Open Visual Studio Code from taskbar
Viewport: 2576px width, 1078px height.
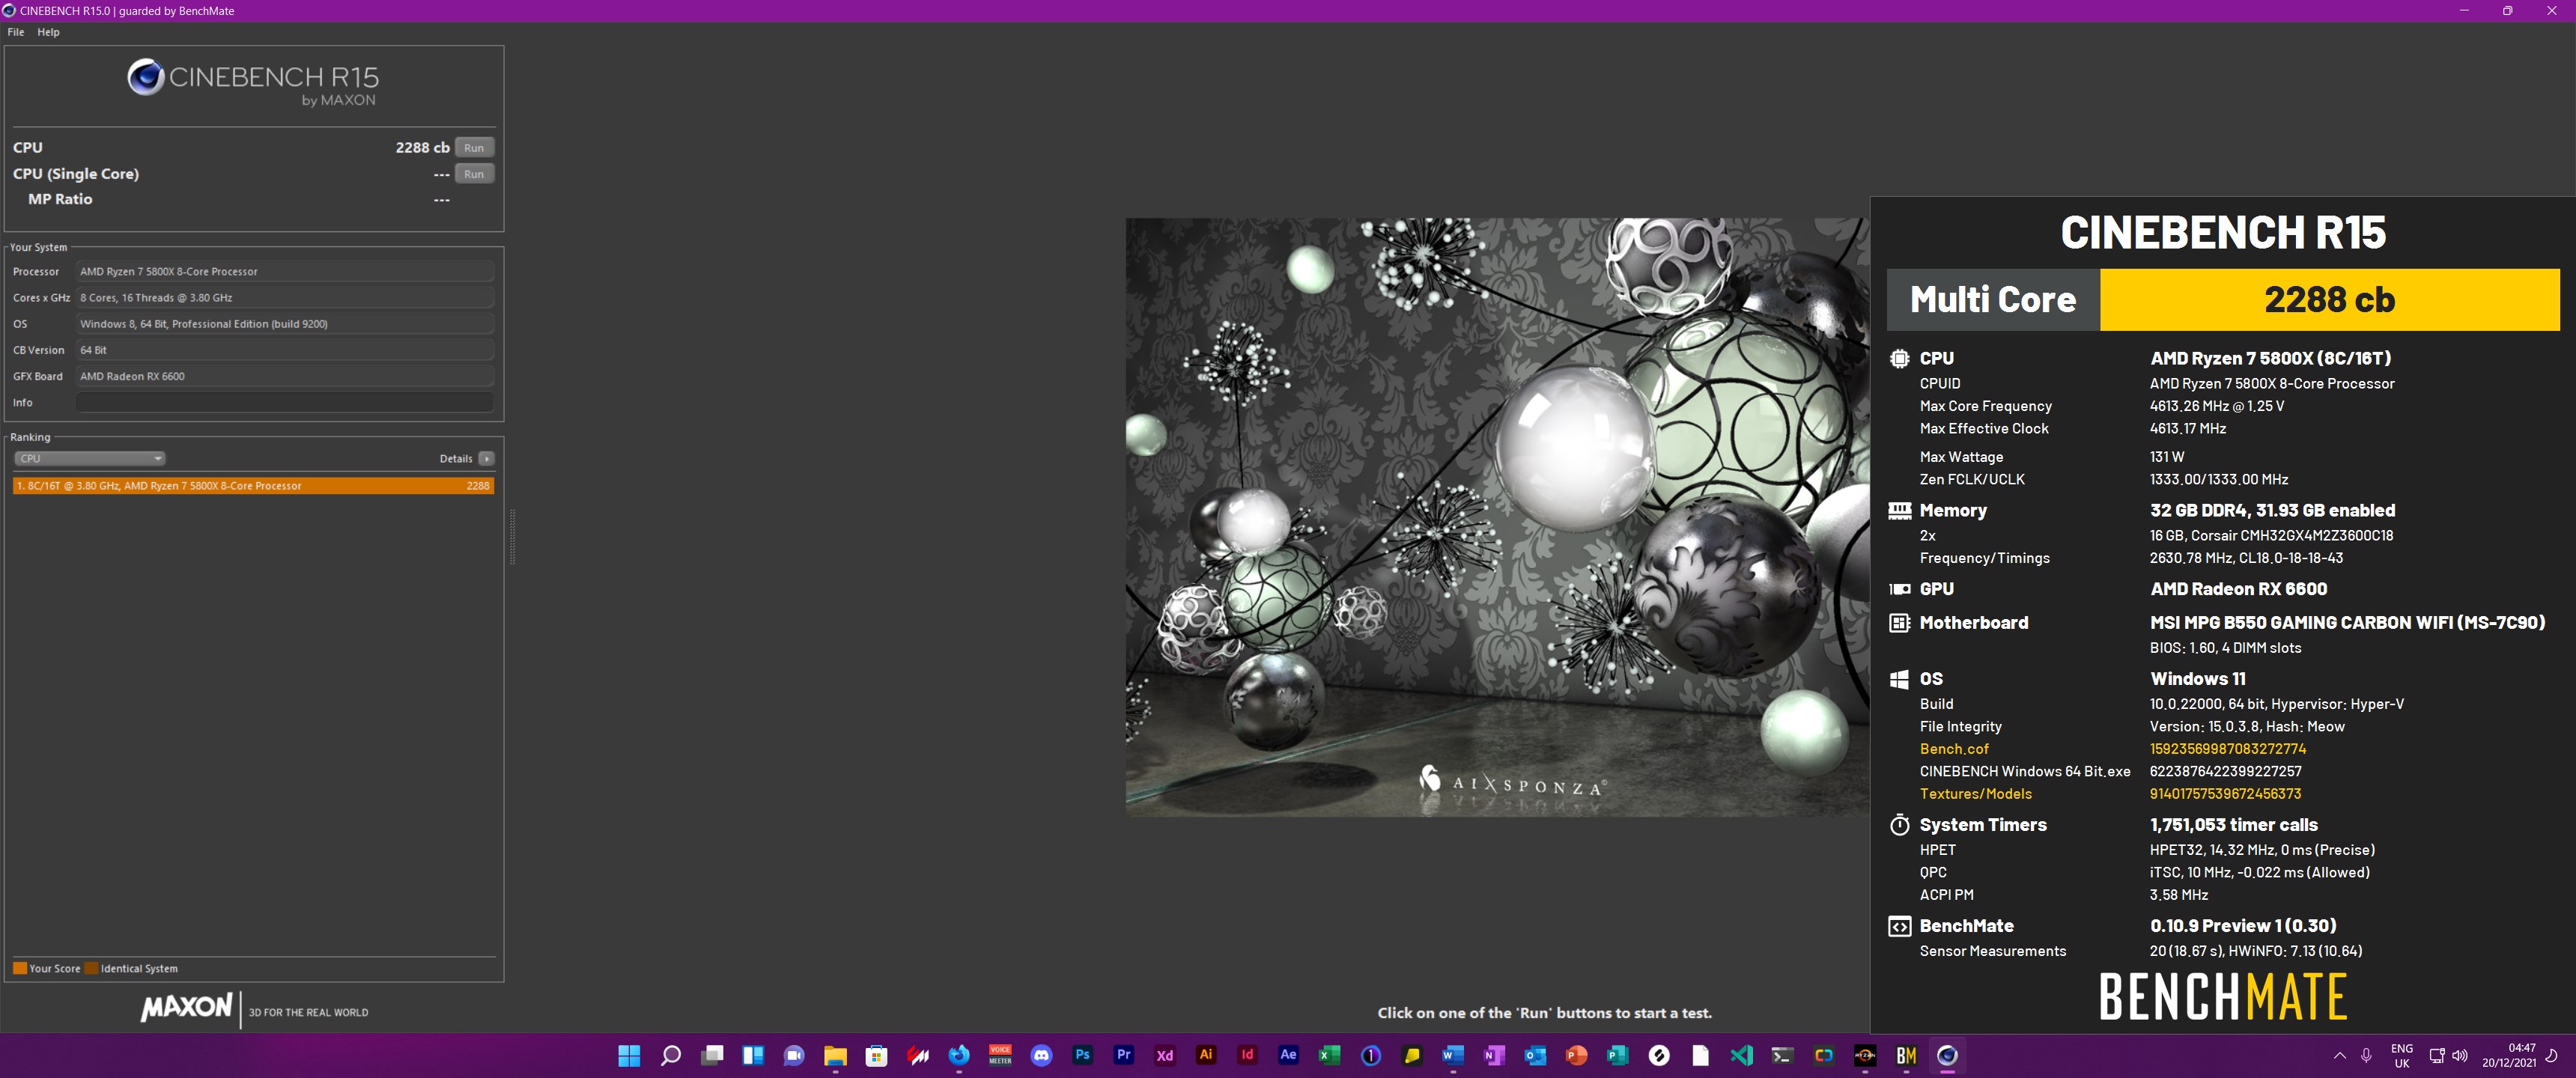[1741, 1055]
